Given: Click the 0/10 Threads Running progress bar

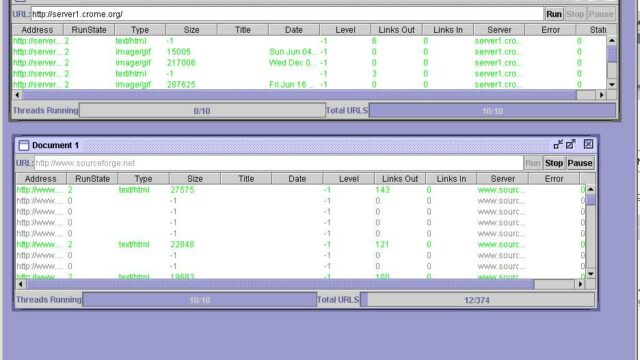Looking at the screenshot, I should 202,111.
